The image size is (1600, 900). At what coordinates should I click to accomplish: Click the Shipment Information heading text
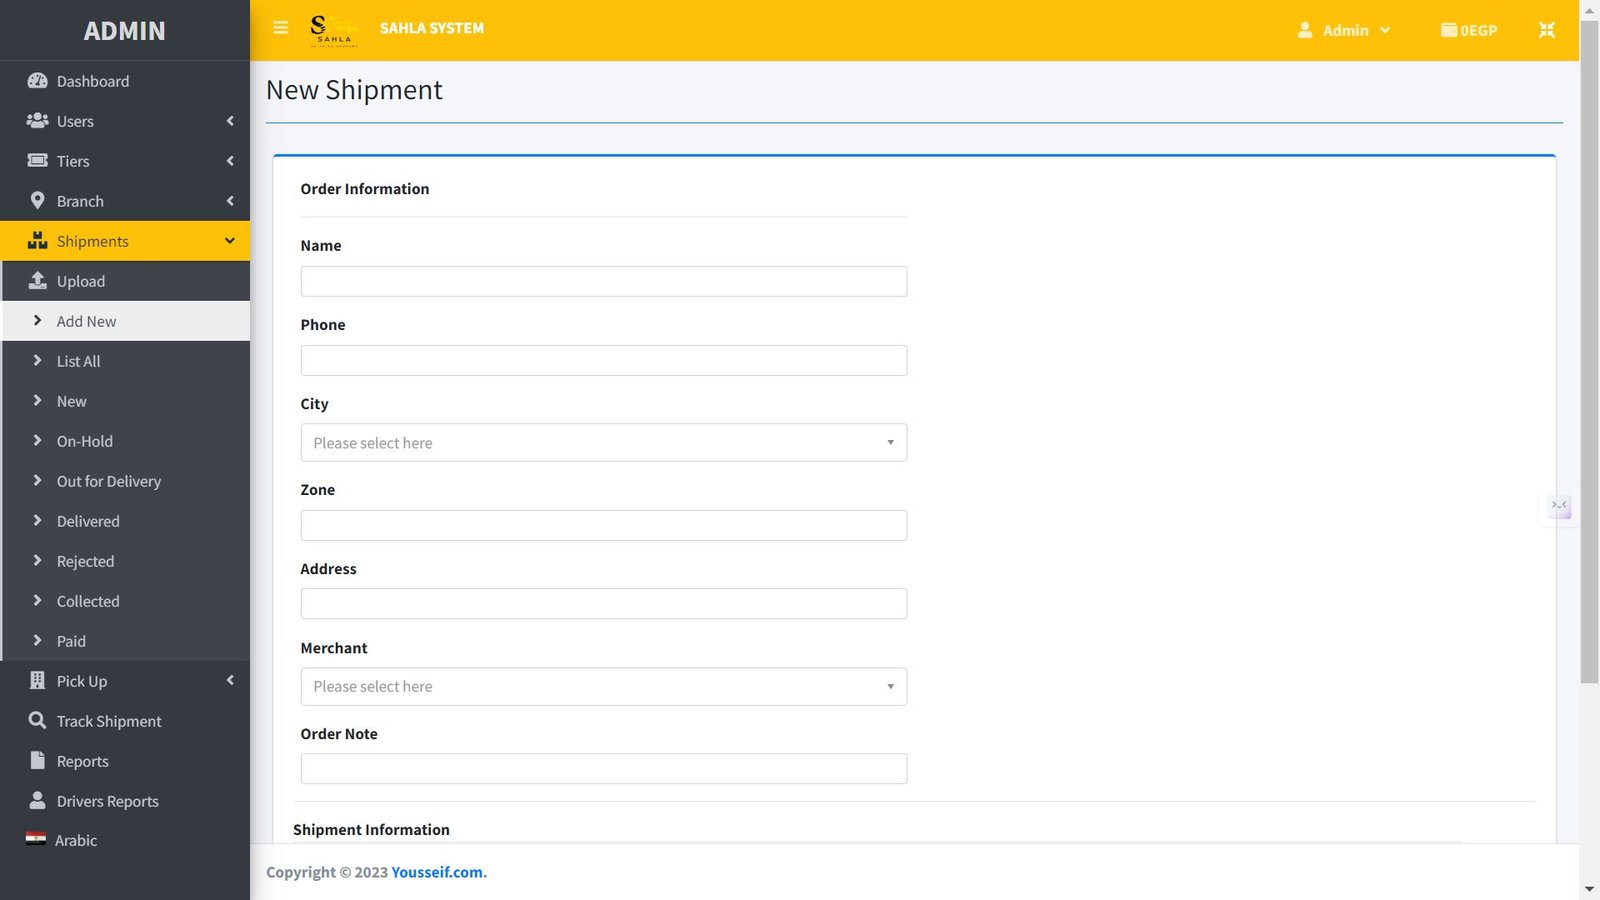371,830
